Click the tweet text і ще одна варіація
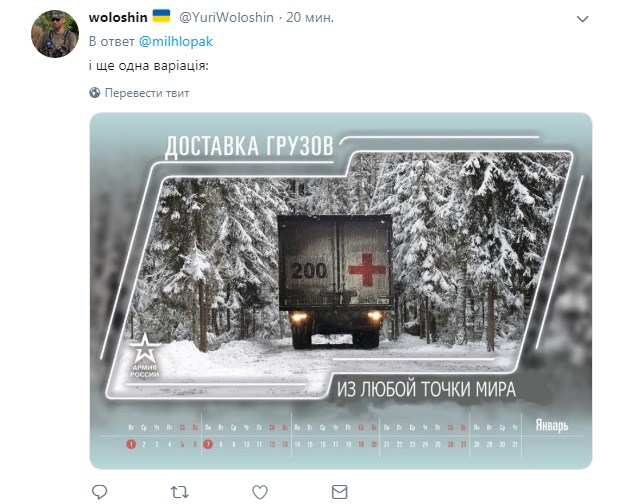The image size is (627, 504). click(x=149, y=65)
